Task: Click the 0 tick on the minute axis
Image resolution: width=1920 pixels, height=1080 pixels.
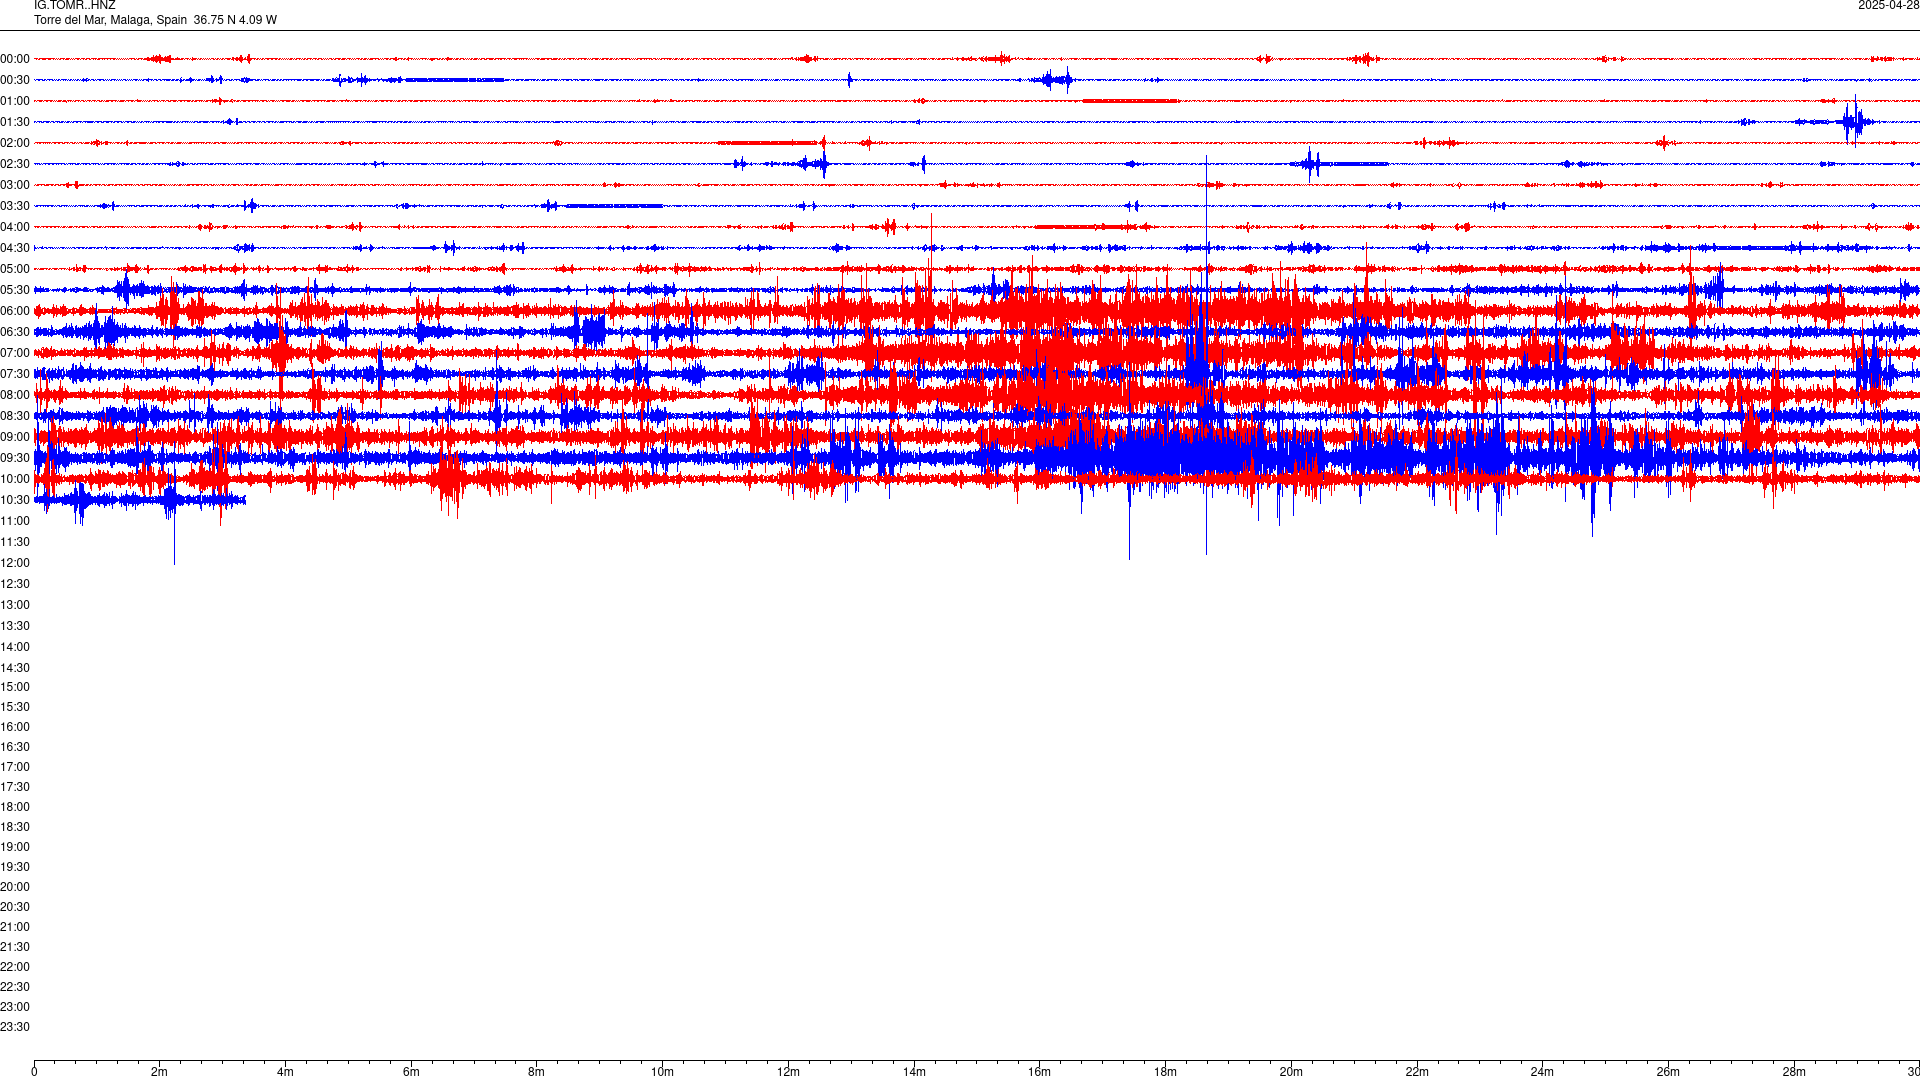Action: (34, 1072)
